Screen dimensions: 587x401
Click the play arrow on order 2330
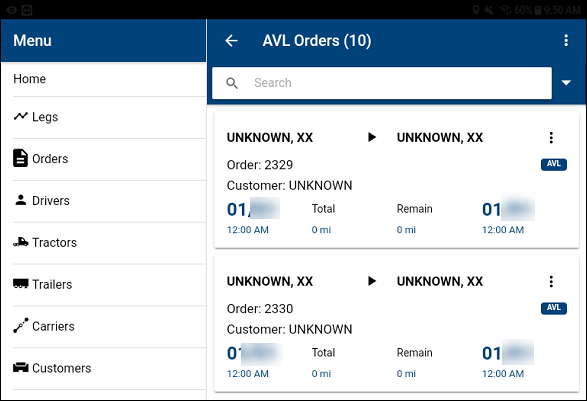(x=372, y=281)
